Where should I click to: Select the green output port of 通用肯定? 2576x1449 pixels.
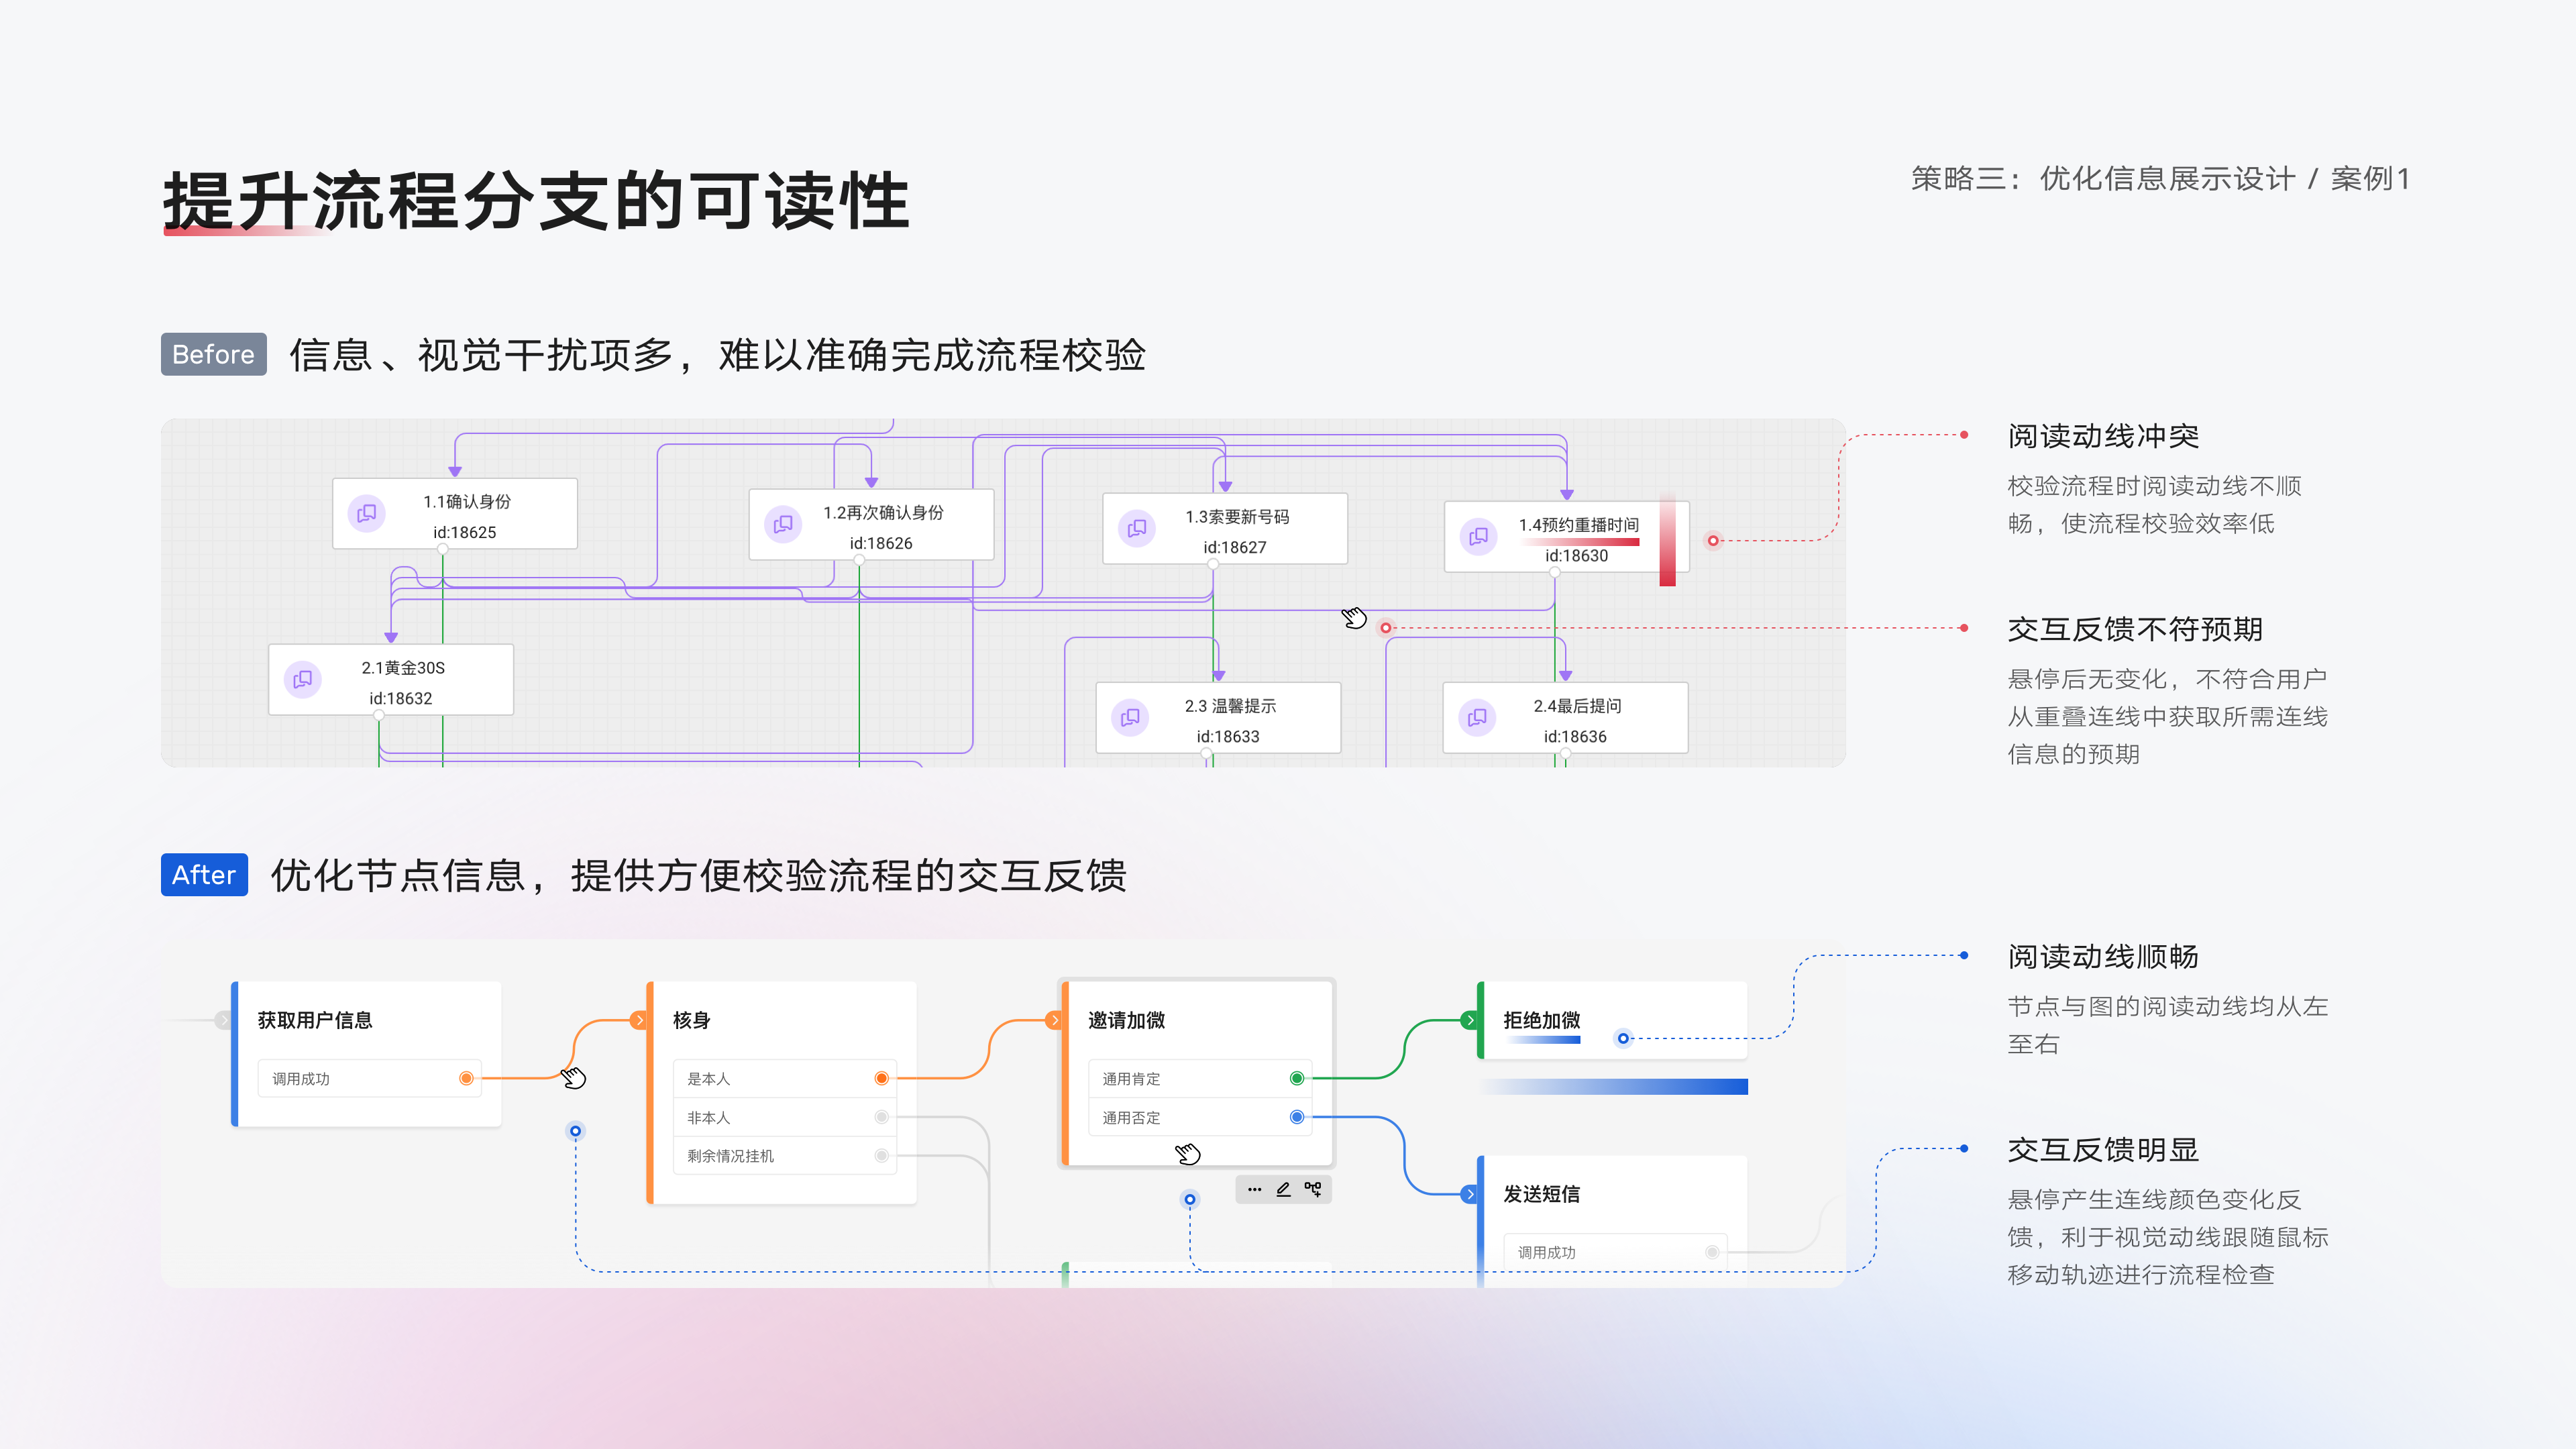(x=1297, y=1078)
